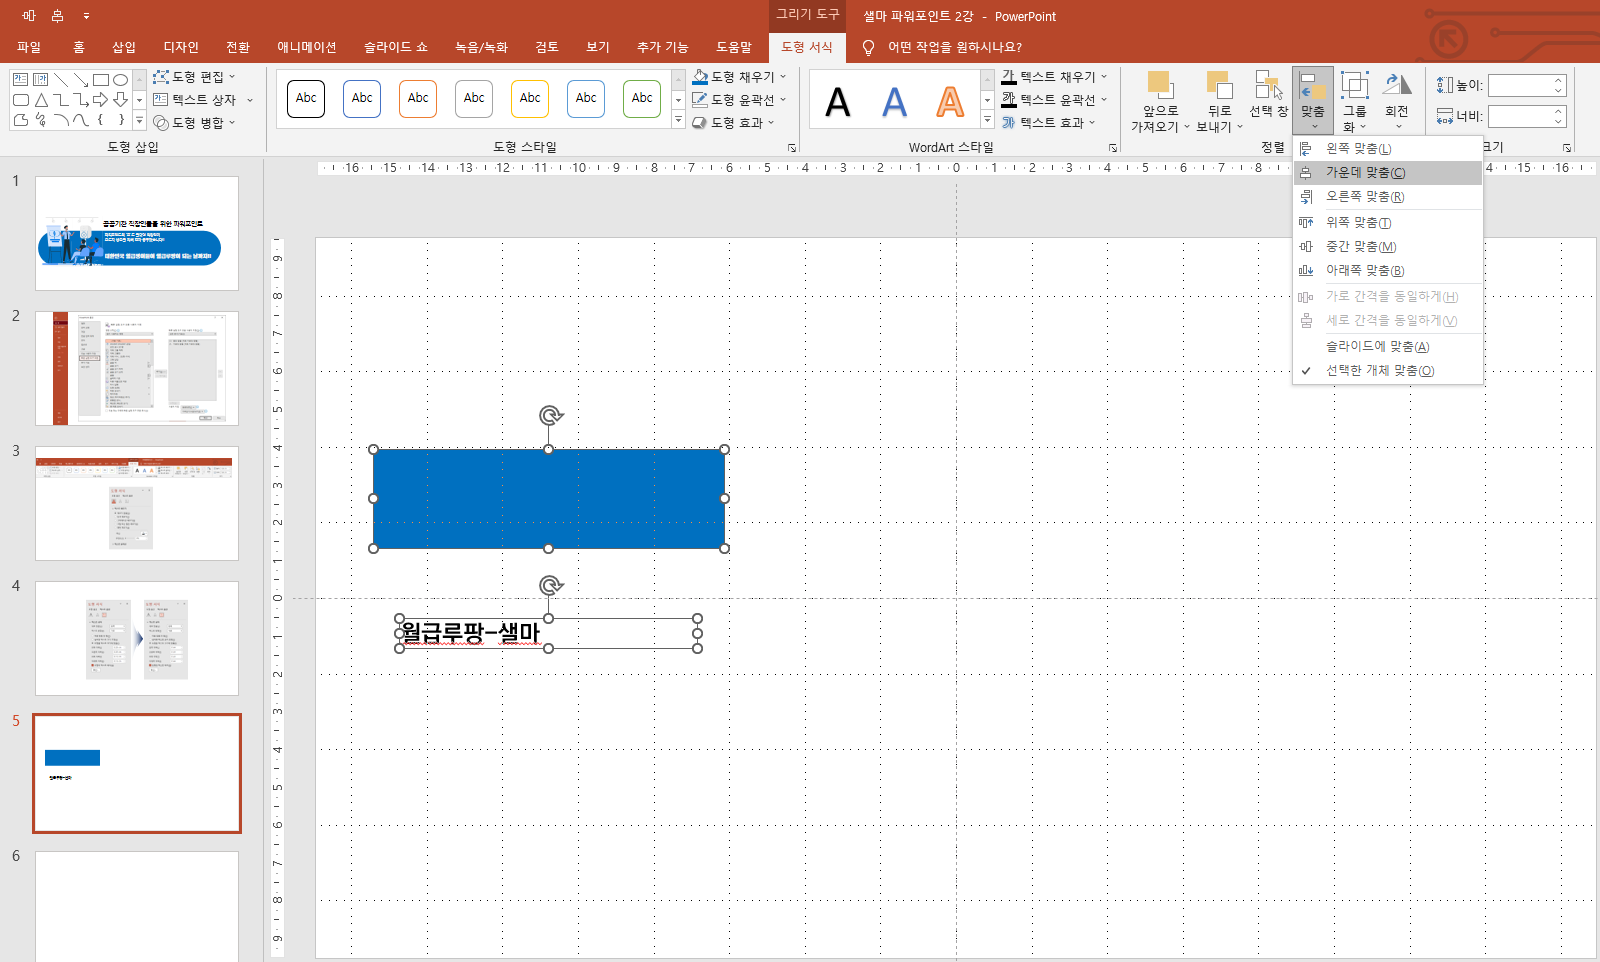The image size is (1600, 962).
Task: Select the rectangle shape in shape gallery
Action: [101, 79]
